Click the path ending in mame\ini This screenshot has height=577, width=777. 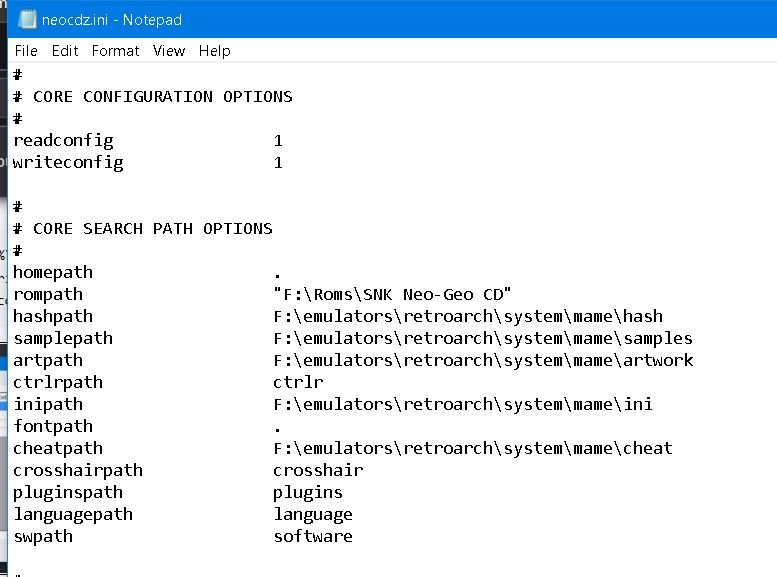(x=463, y=404)
